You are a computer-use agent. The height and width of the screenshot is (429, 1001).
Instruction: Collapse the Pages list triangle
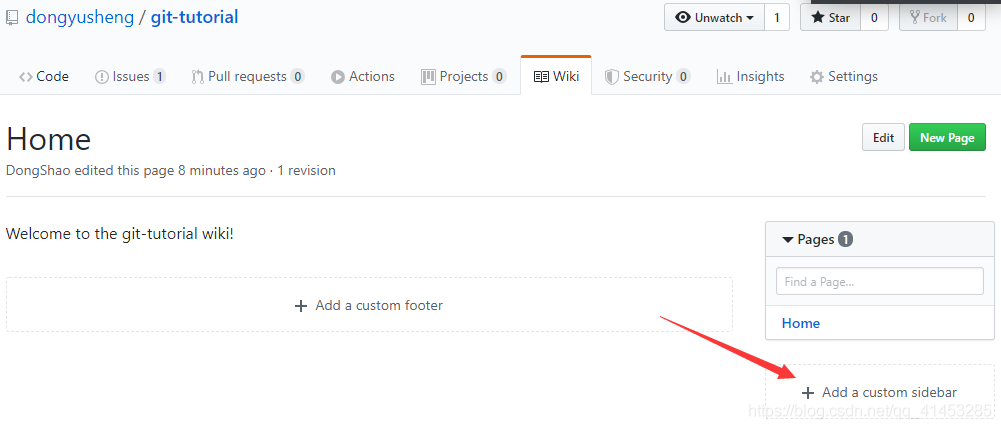point(788,240)
